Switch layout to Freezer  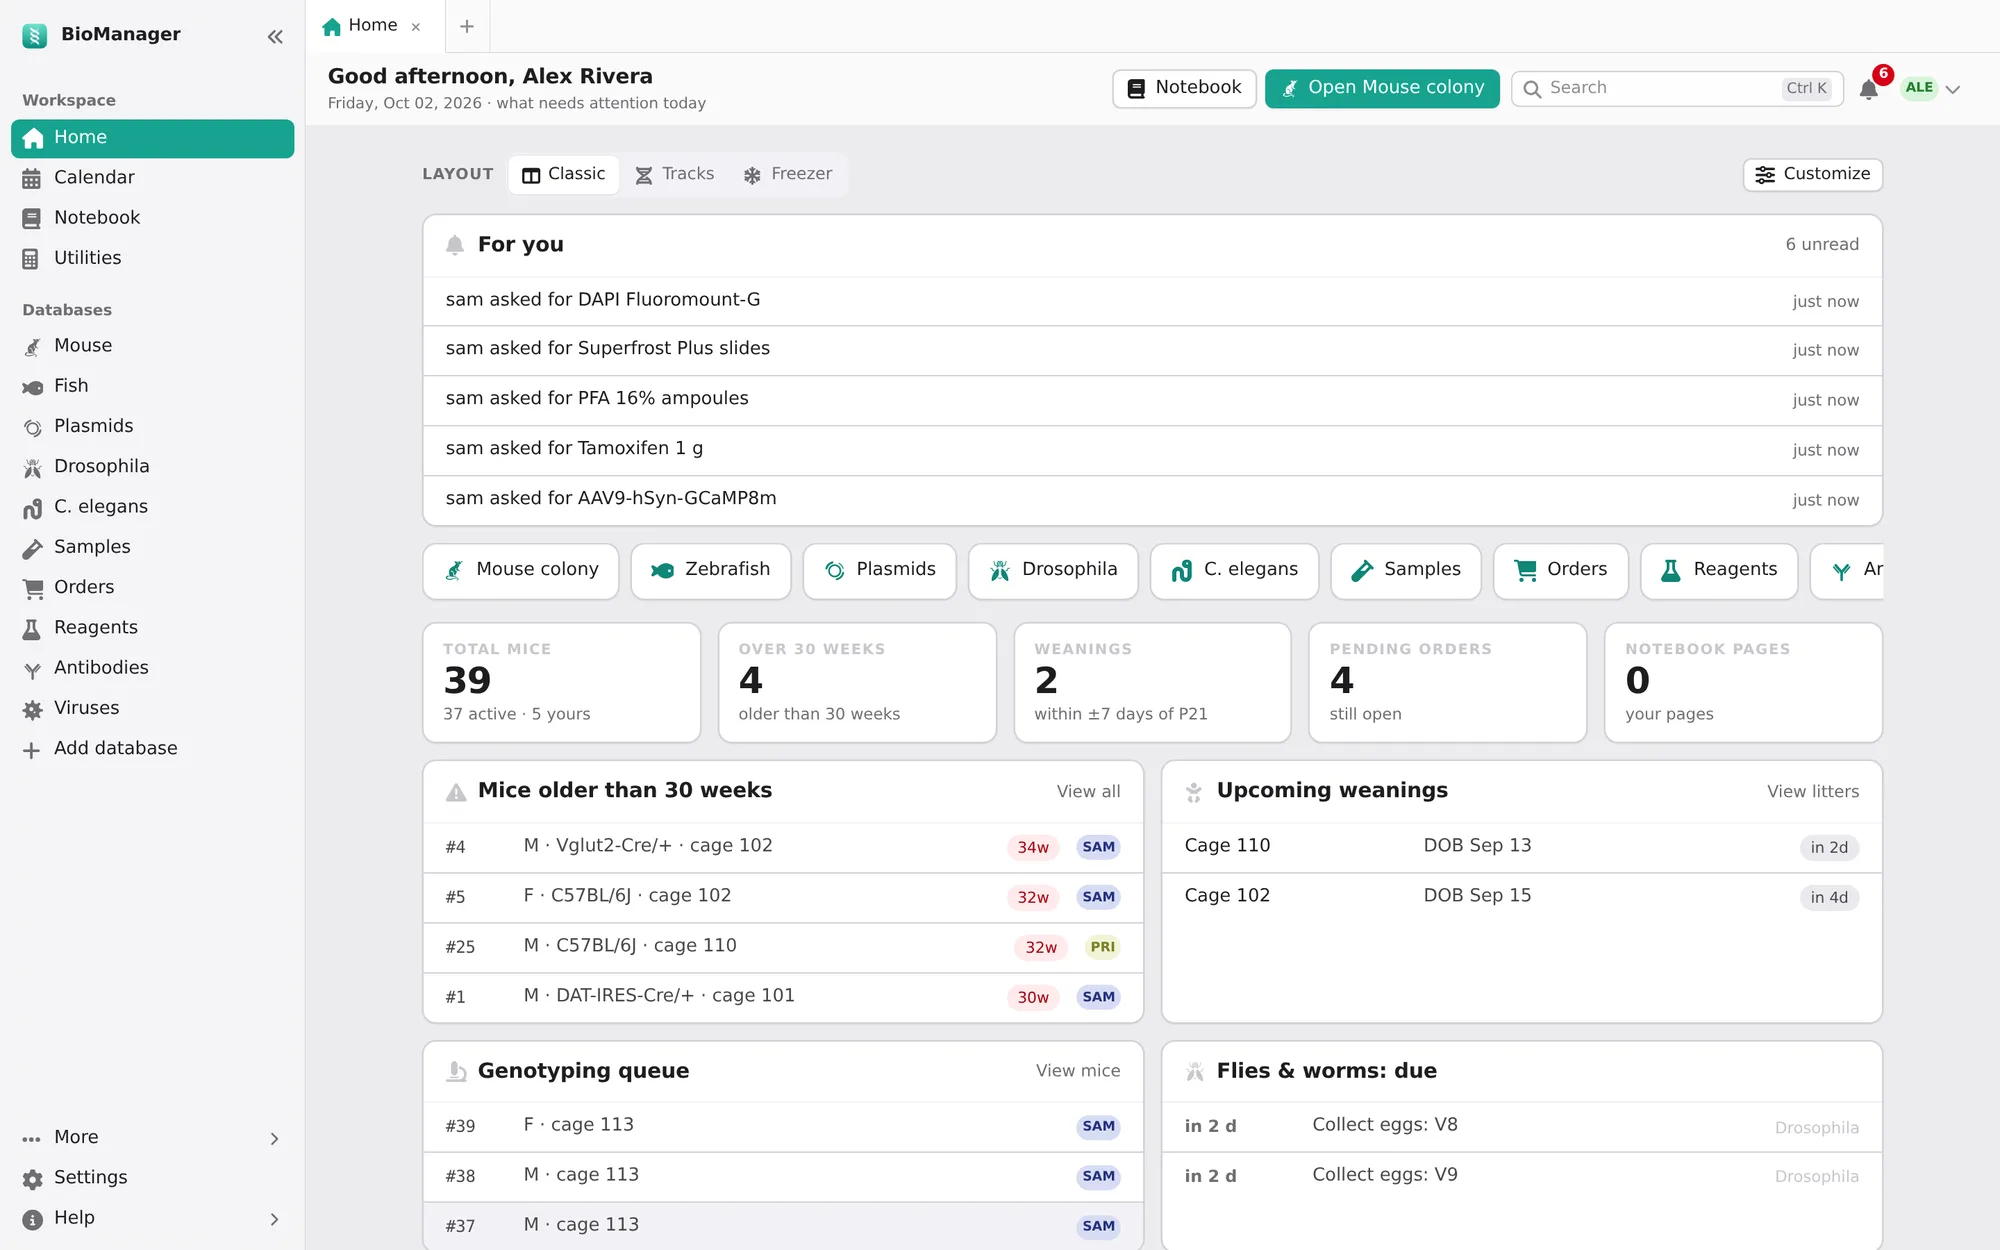pos(788,174)
